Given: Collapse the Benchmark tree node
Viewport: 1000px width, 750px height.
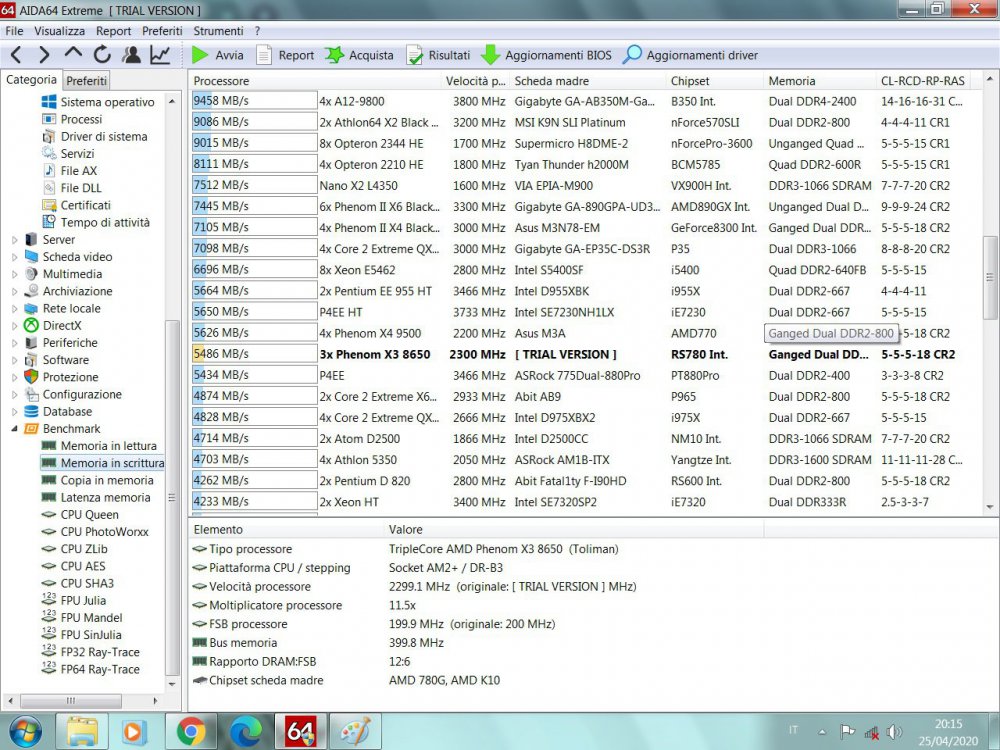Looking at the screenshot, I should (x=14, y=428).
